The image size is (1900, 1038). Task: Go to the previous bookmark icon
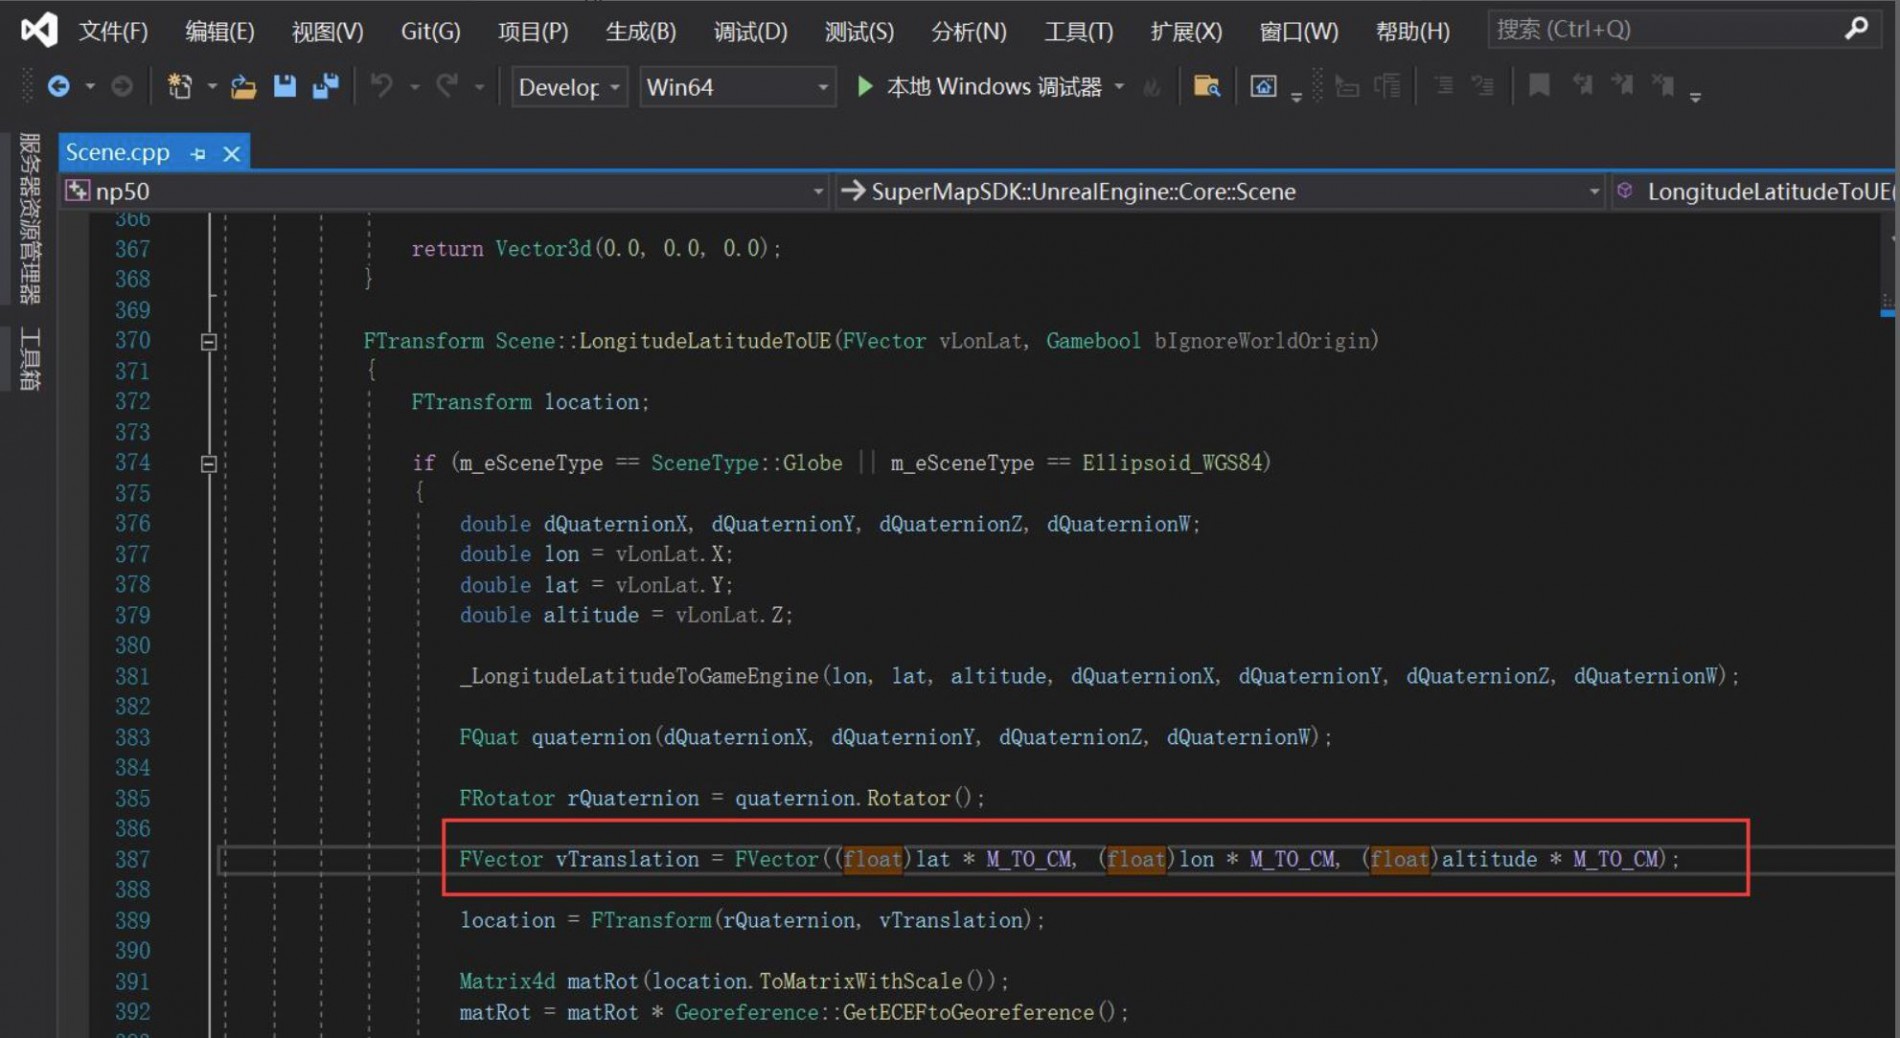click(1582, 86)
